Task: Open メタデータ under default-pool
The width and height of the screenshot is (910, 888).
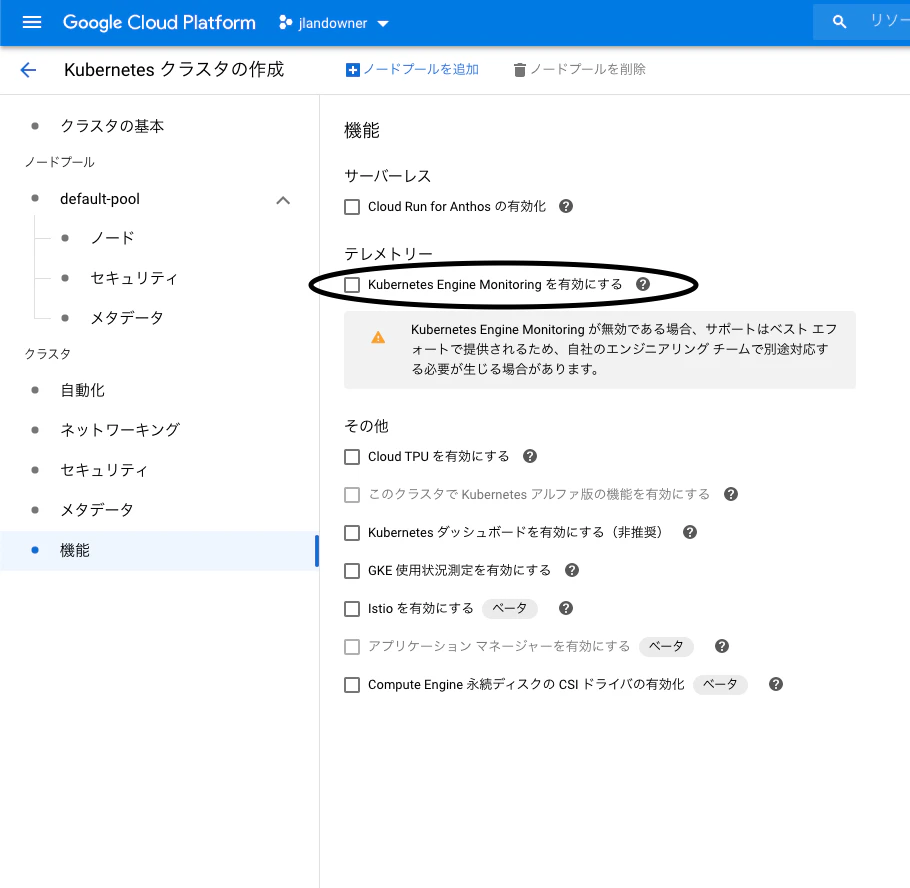Action: pyautogui.click(x=127, y=317)
